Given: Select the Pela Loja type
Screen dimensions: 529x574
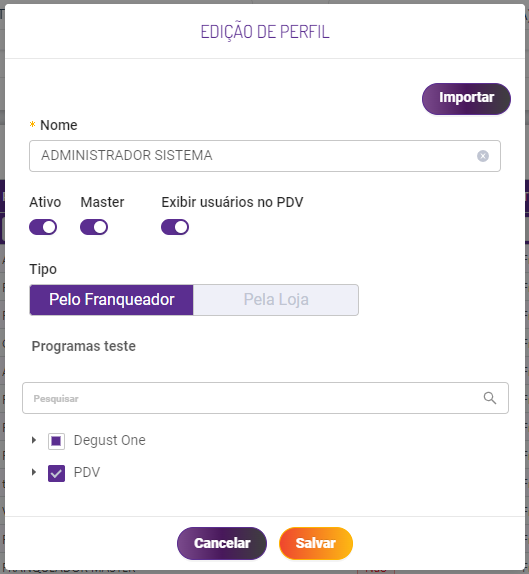Looking at the screenshot, I should point(276,300).
